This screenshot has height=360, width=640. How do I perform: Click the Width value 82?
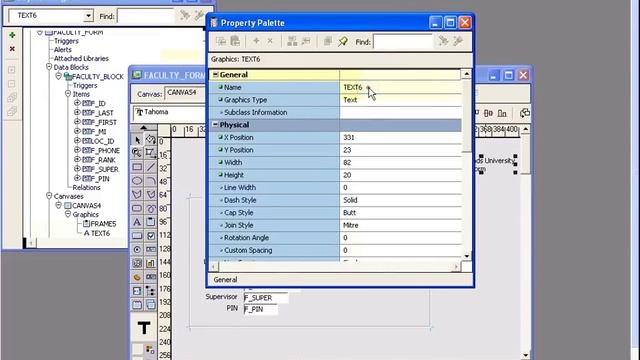pyautogui.click(x=400, y=162)
